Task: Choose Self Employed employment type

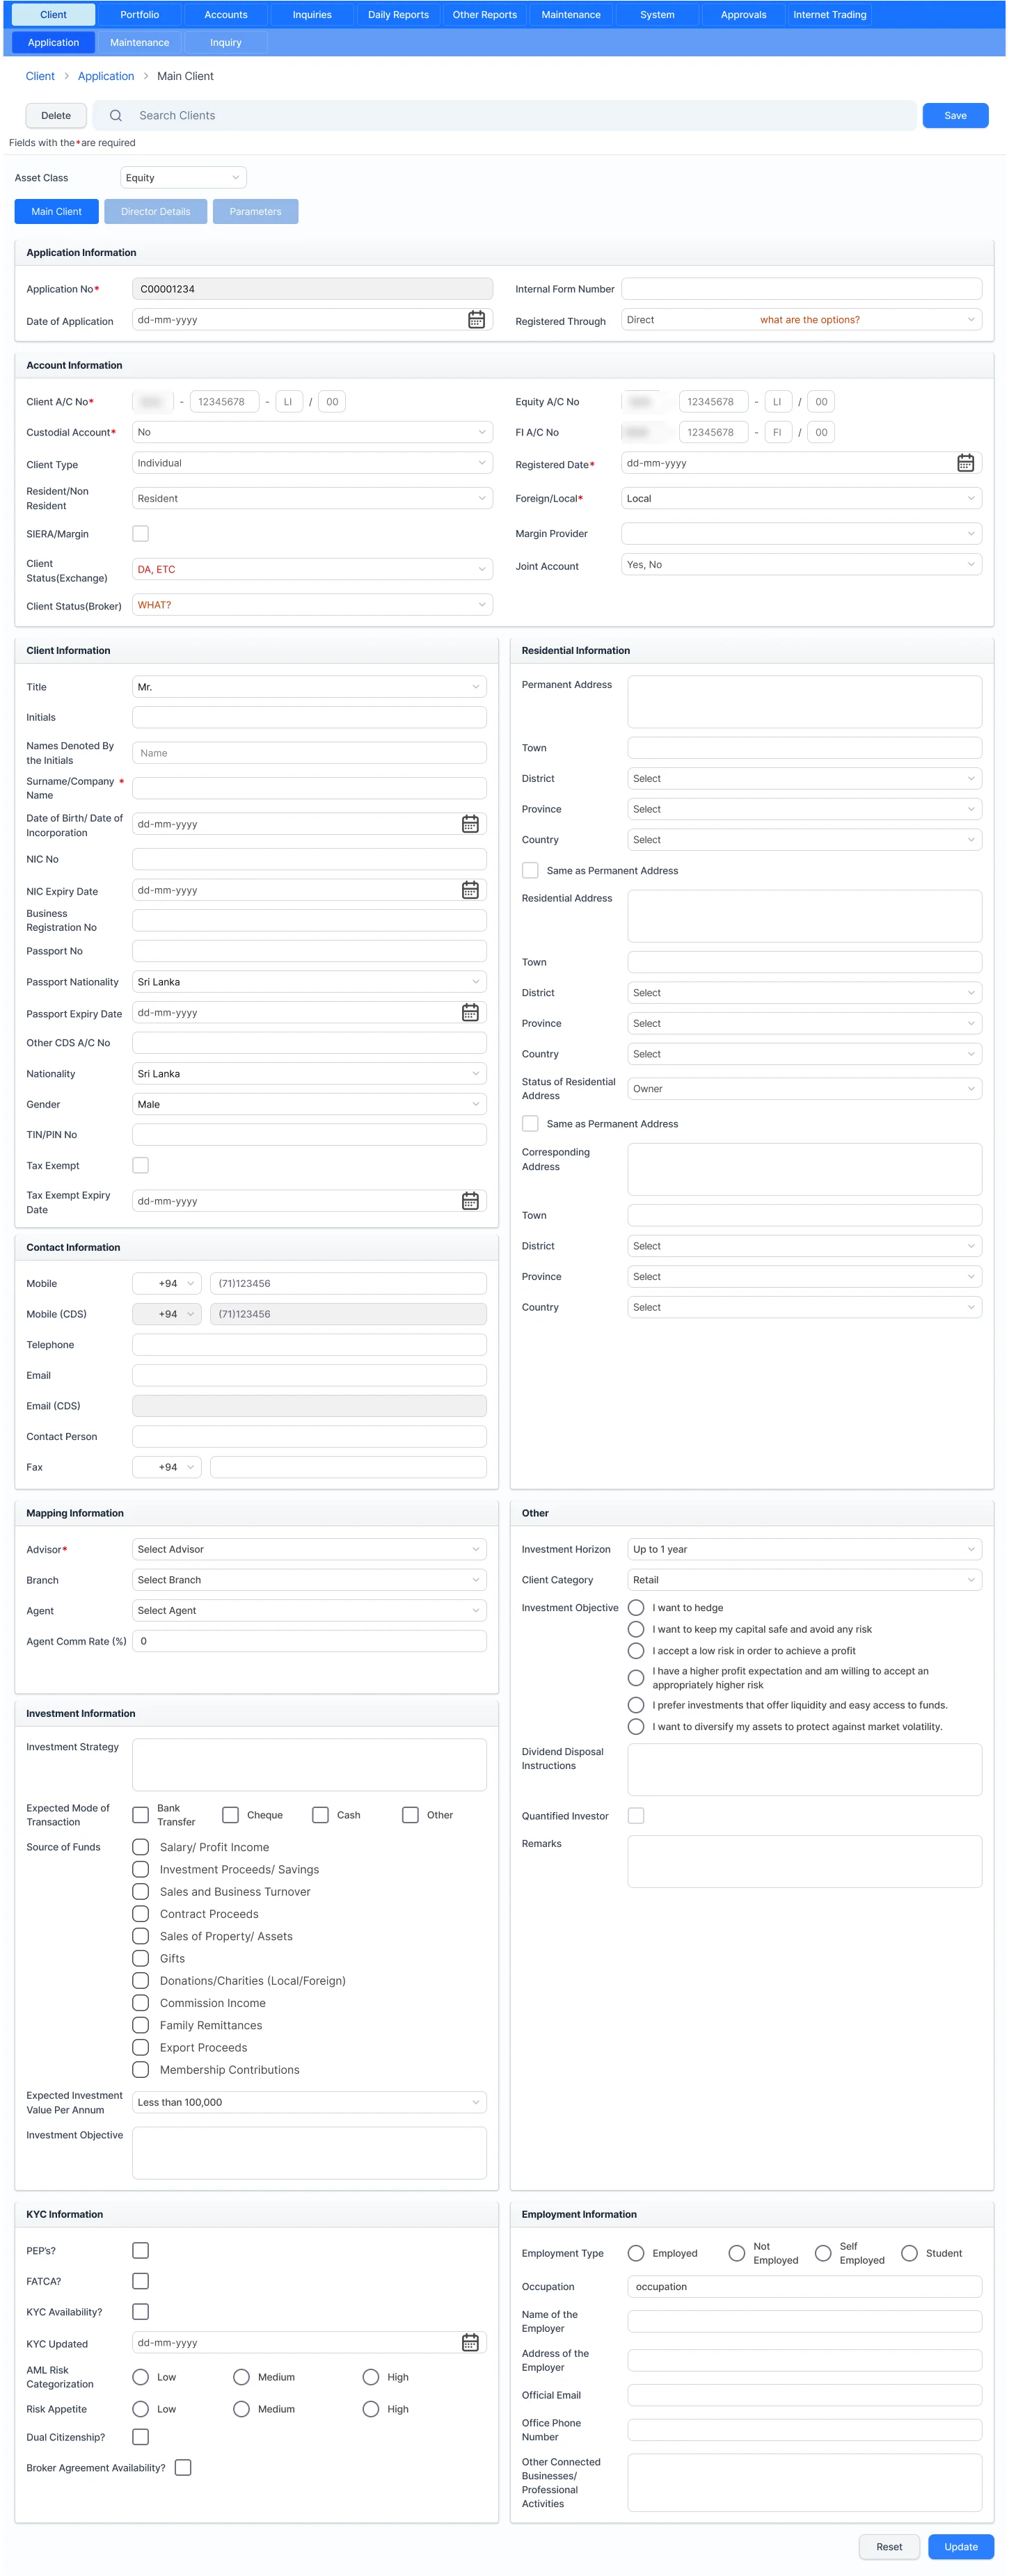Action: 823,2254
